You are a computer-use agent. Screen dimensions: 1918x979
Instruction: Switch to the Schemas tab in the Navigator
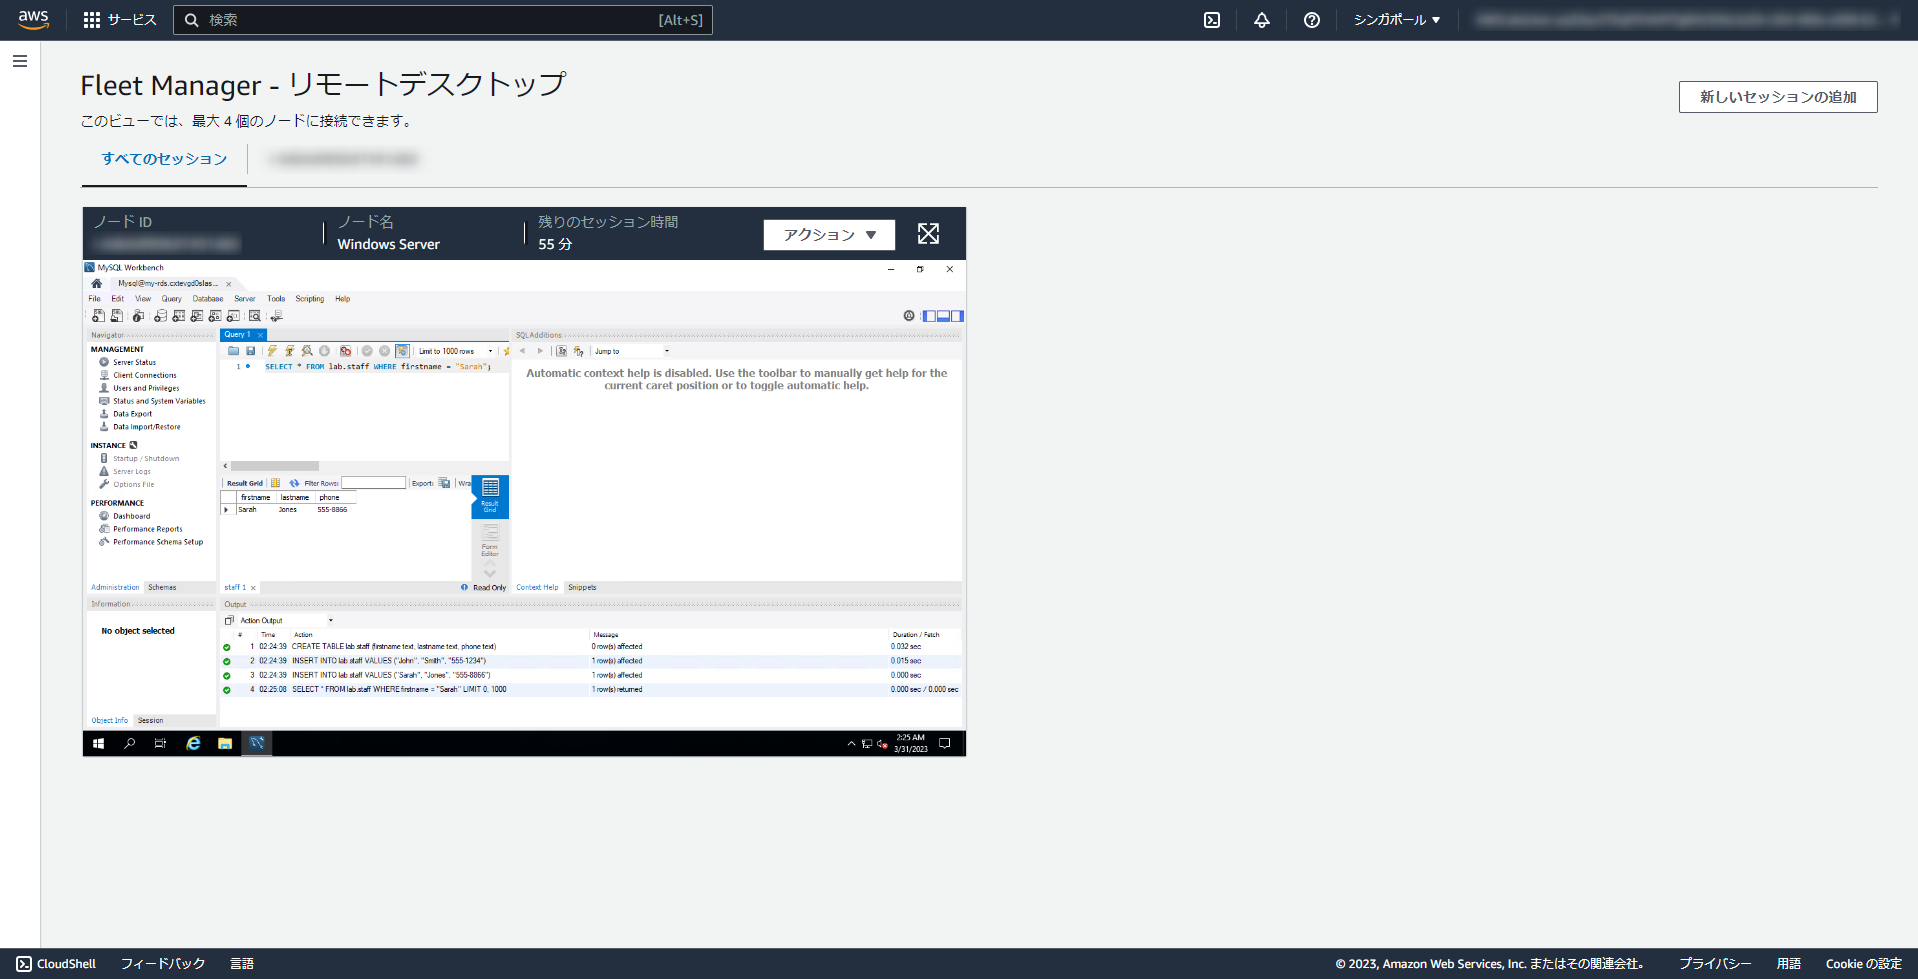coord(162,587)
